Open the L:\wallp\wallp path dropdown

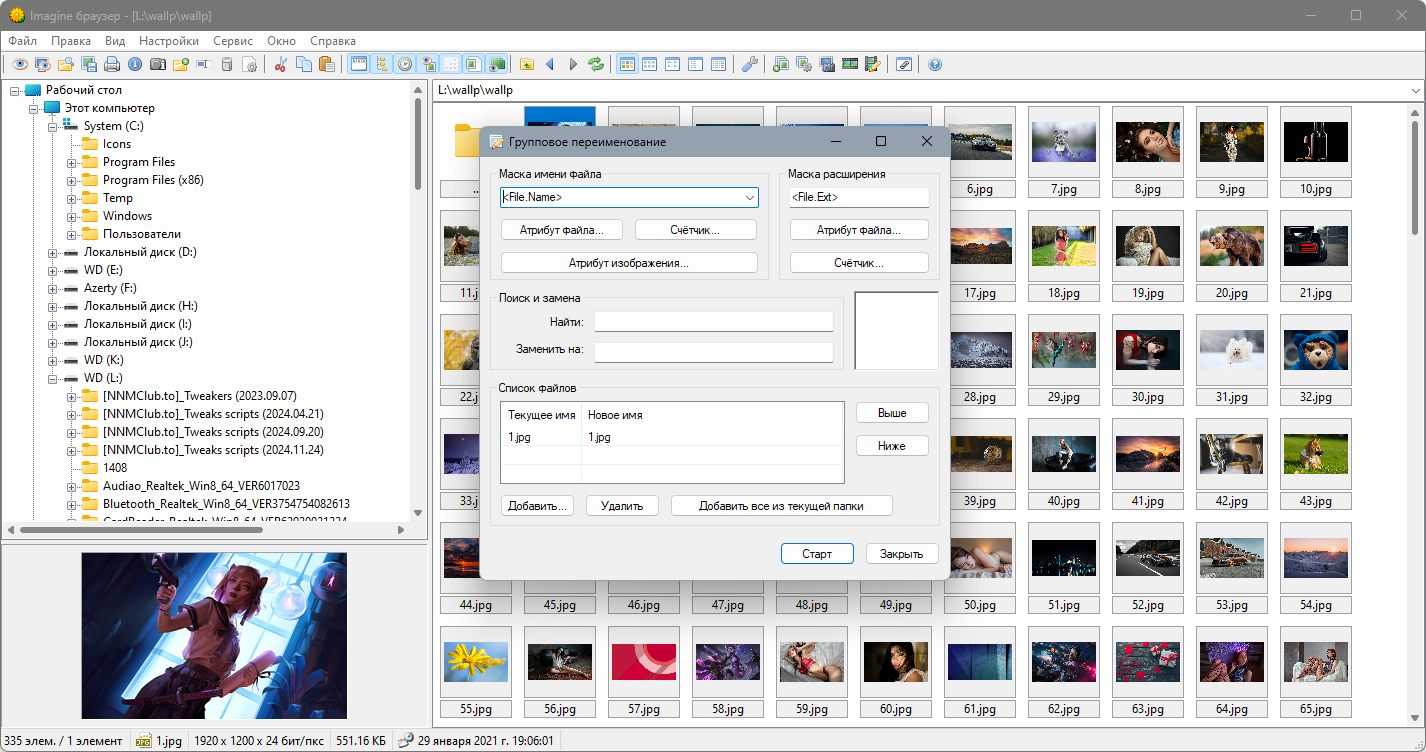coord(1415,90)
